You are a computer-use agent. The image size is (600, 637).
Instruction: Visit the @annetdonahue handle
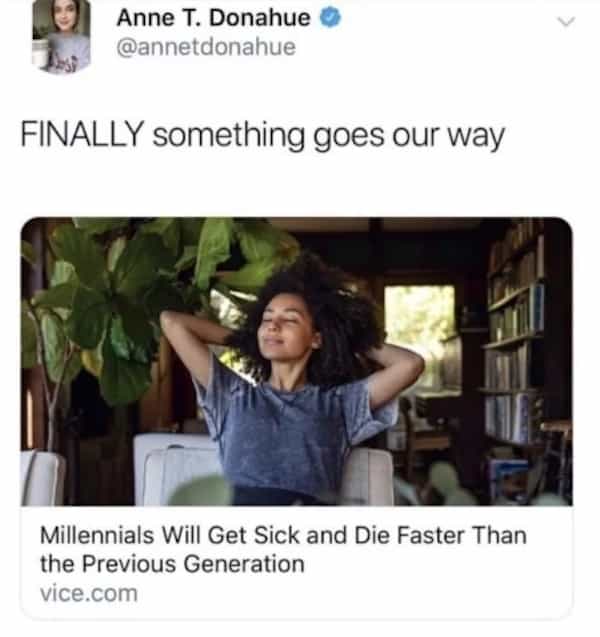coord(206,47)
